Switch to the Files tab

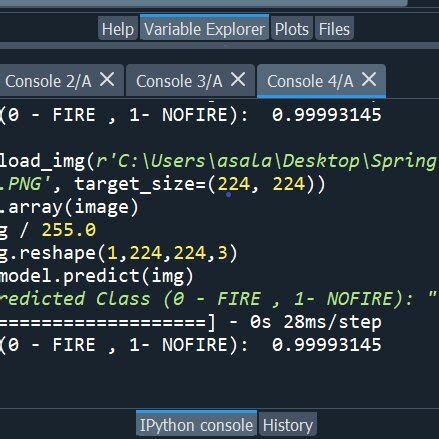point(334,29)
